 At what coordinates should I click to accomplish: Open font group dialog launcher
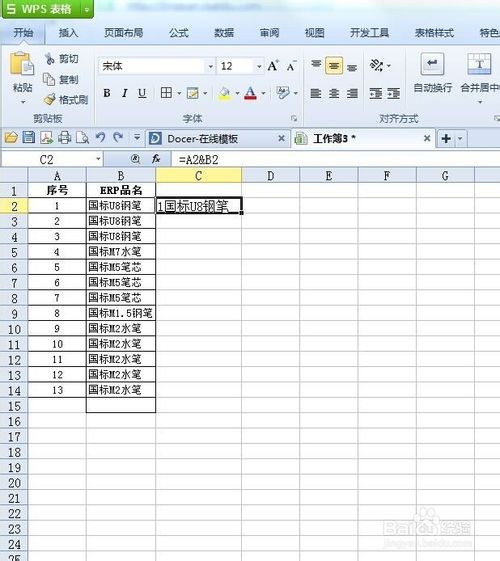coord(294,118)
